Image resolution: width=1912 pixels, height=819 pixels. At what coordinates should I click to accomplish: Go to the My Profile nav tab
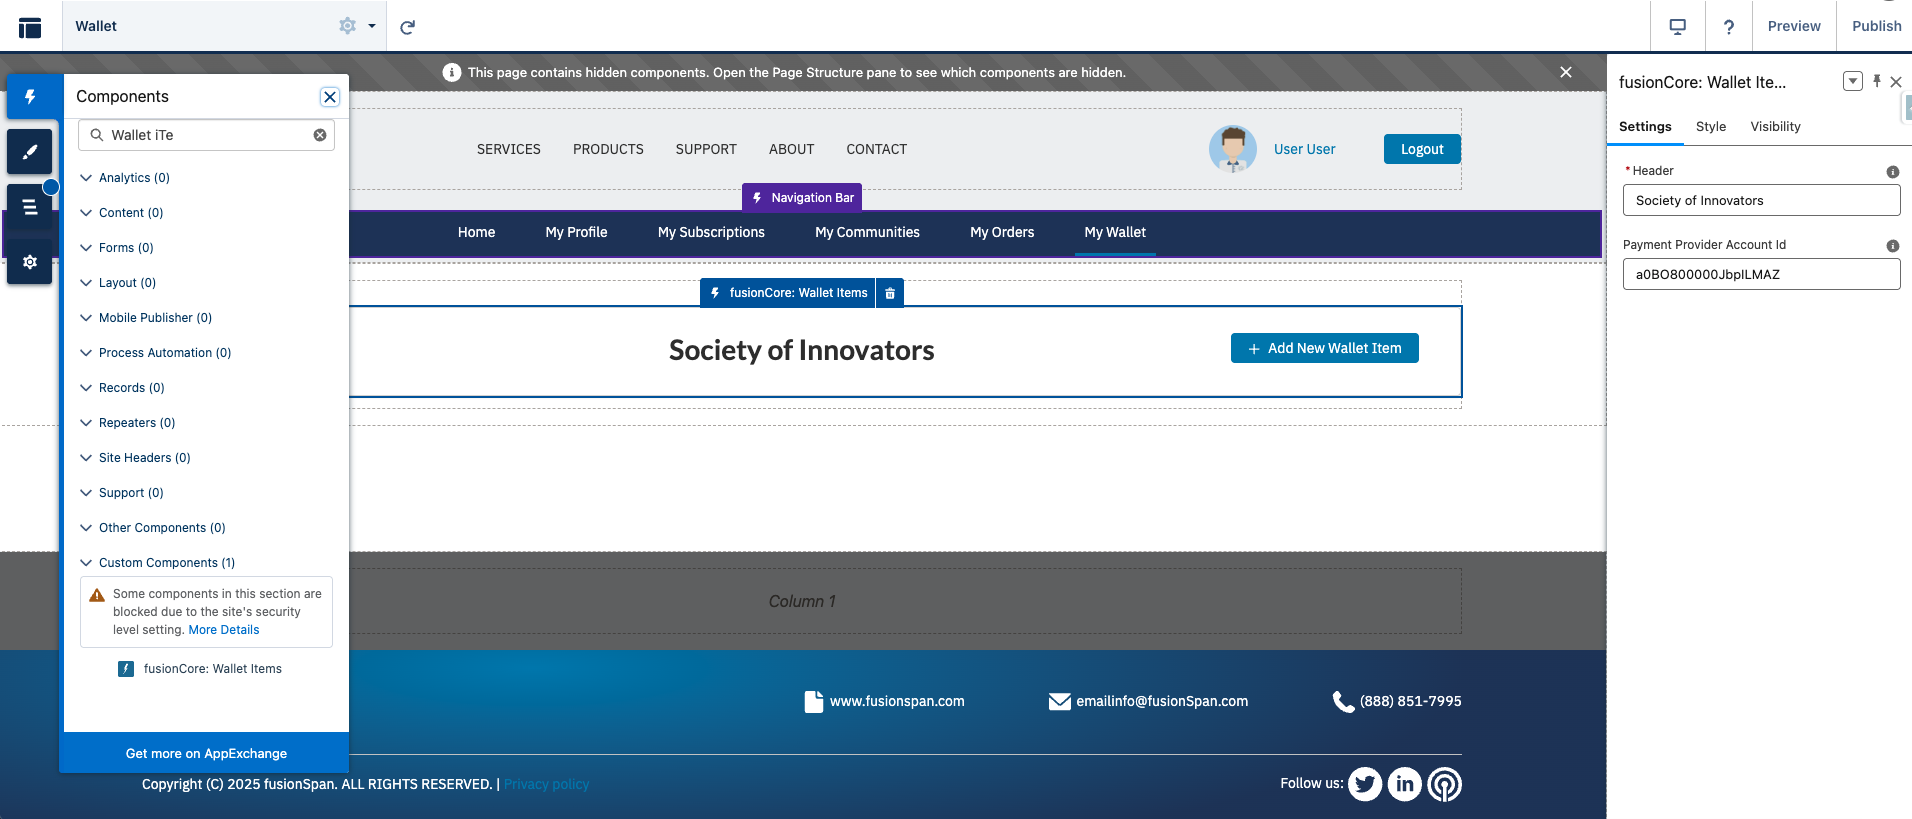(x=576, y=232)
